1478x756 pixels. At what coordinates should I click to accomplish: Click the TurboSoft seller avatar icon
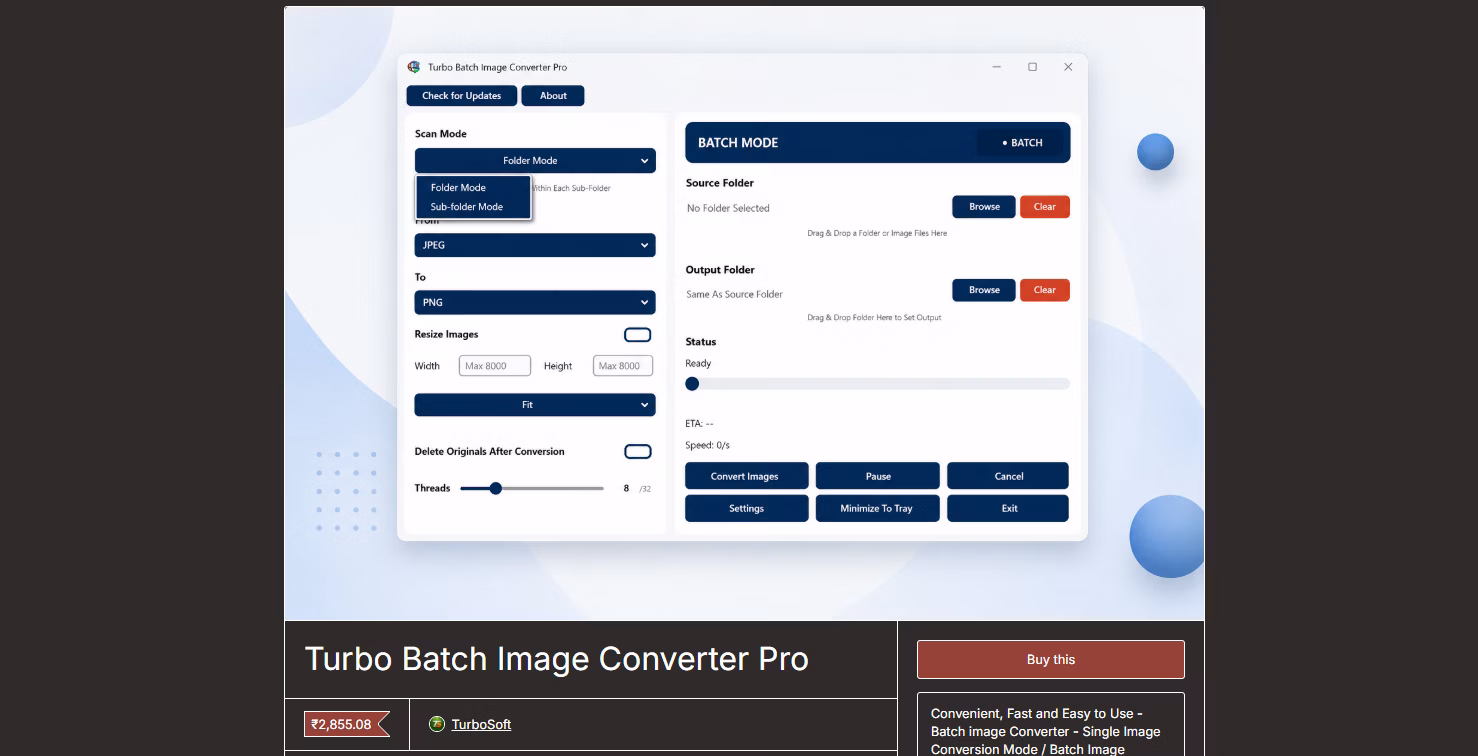click(437, 724)
